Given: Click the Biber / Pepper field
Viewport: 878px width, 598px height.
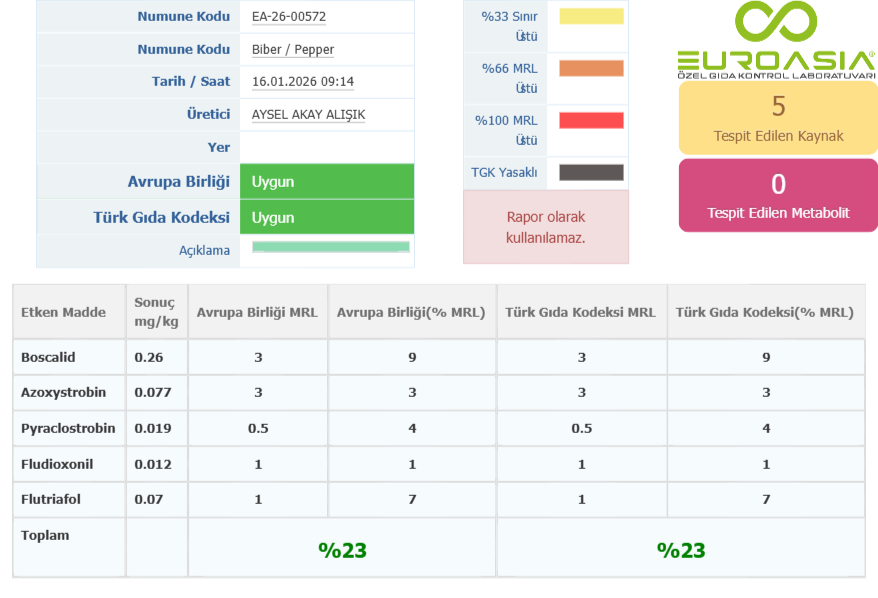Looking at the screenshot, I should [x=326, y=50].
